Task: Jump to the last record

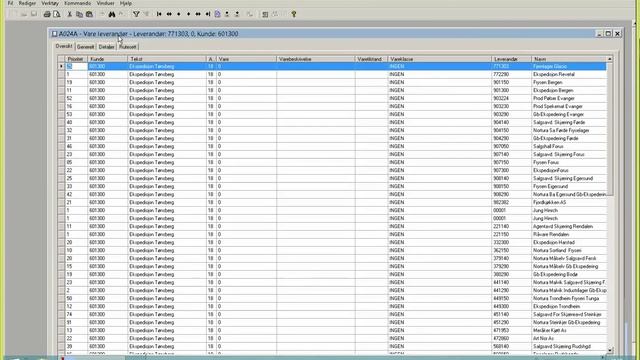Action: tap(208, 14)
